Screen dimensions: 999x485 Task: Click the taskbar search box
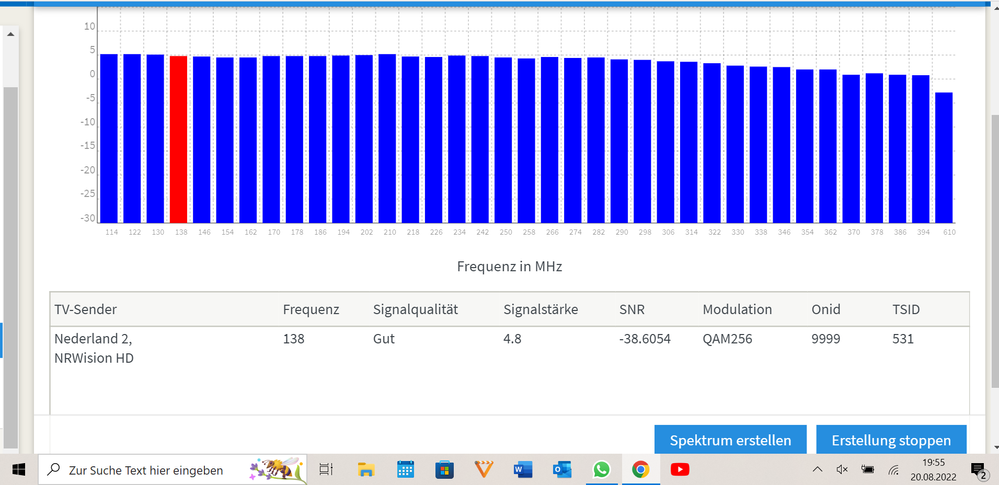(x=173, y=470)
